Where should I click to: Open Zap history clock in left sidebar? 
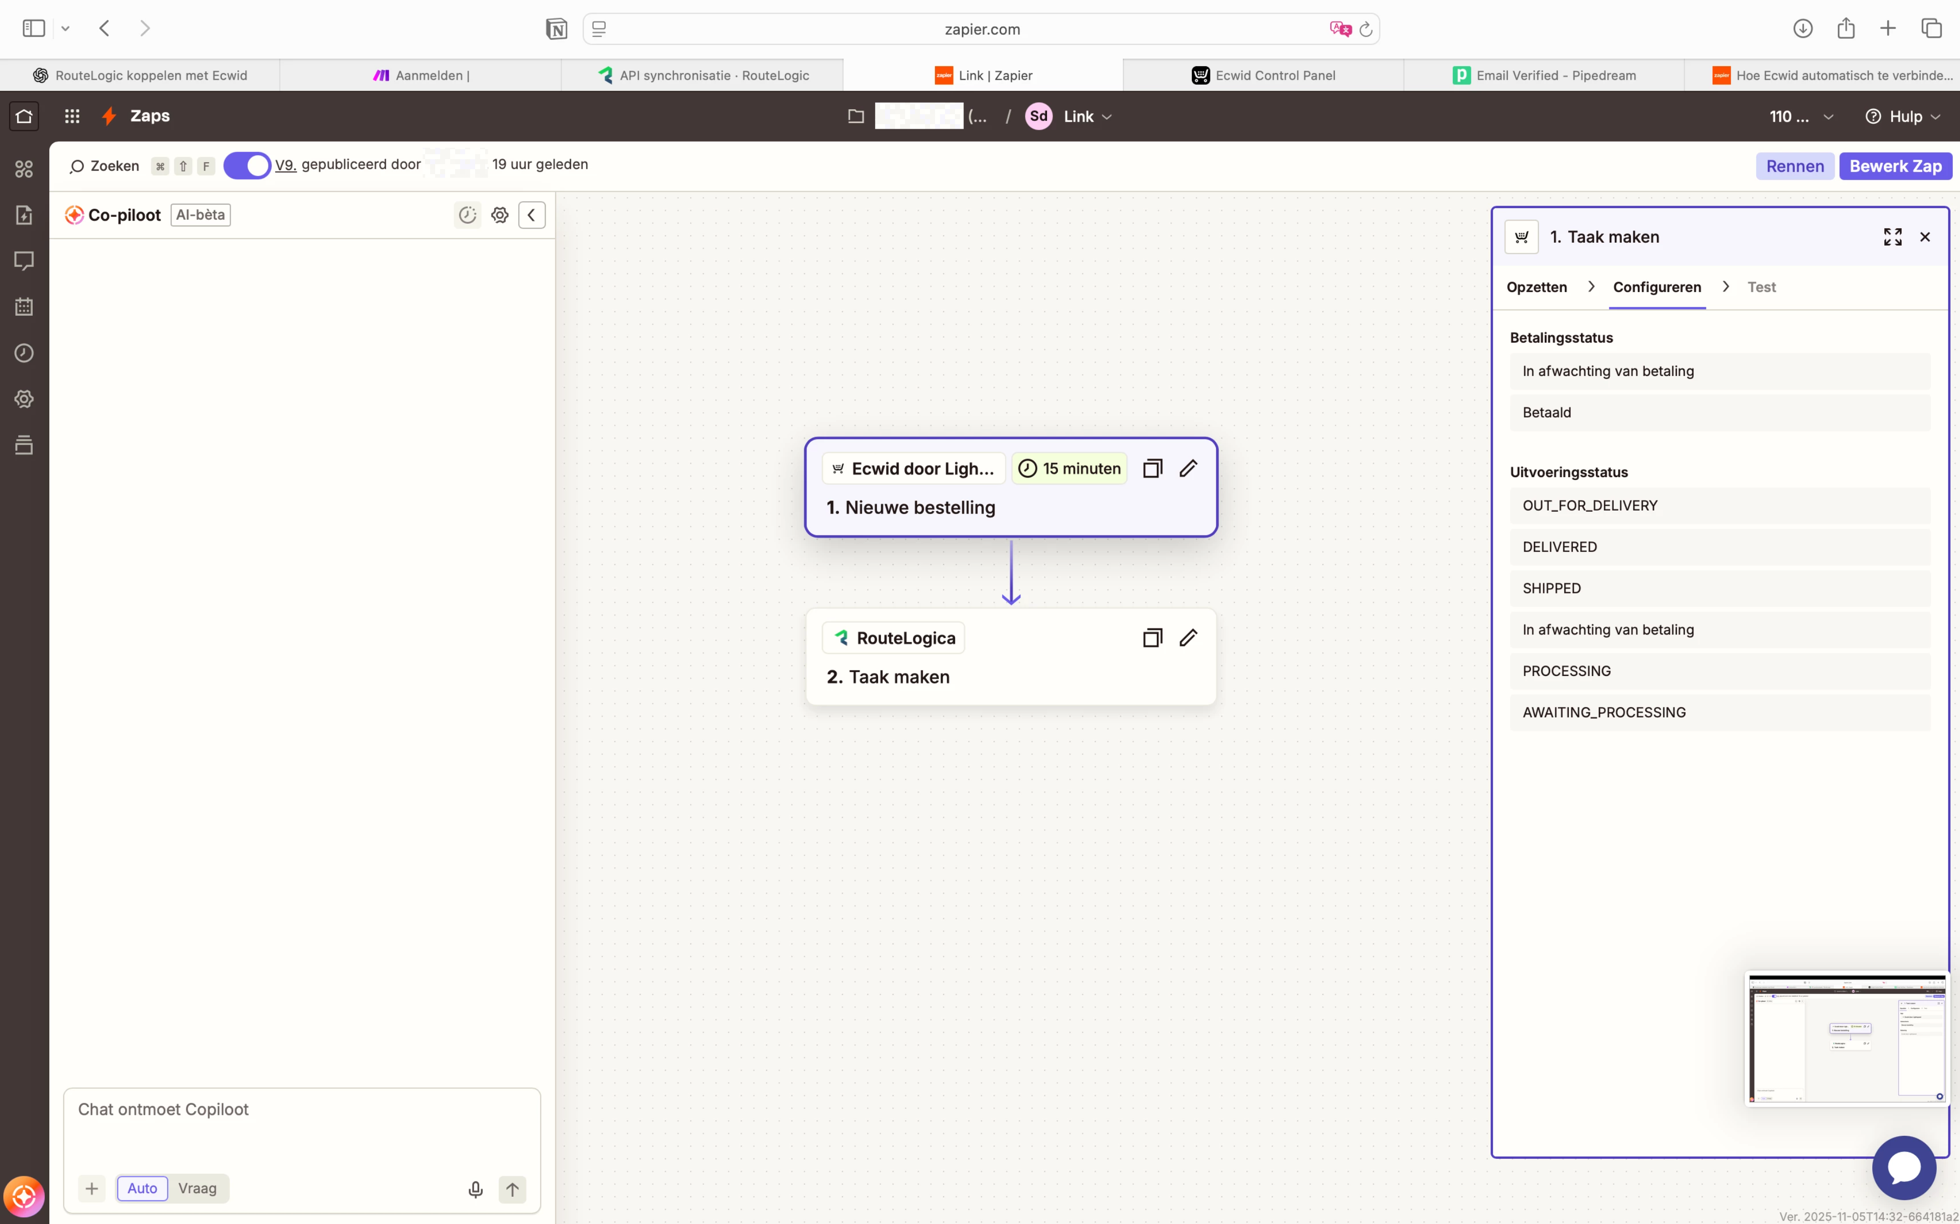click(24, 353)
